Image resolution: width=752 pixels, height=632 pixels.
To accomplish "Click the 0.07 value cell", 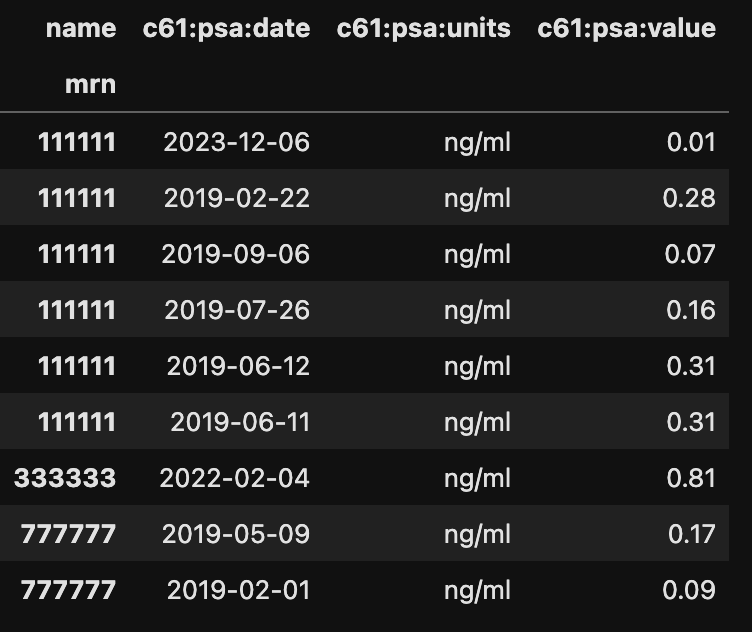I will click(691, 254).
